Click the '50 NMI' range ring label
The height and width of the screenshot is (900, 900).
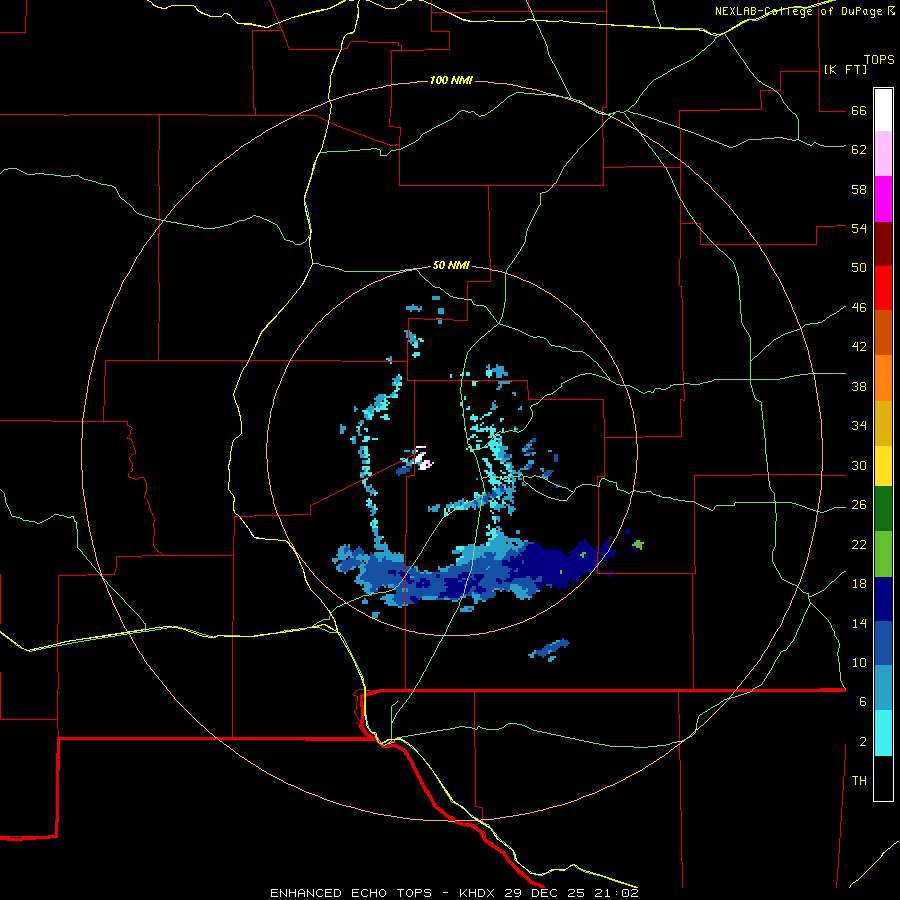coord(451,265)
